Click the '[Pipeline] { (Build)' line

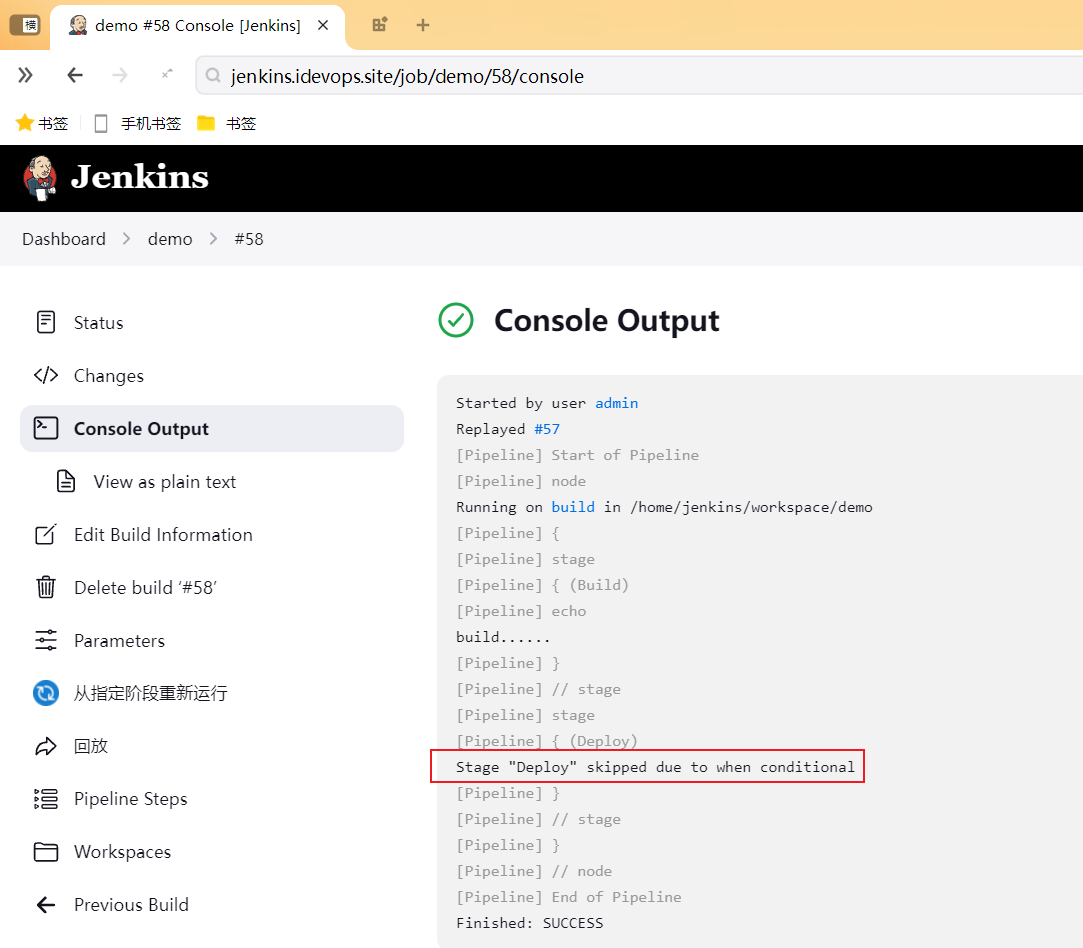pyautogui.click(x=542, y=585)
